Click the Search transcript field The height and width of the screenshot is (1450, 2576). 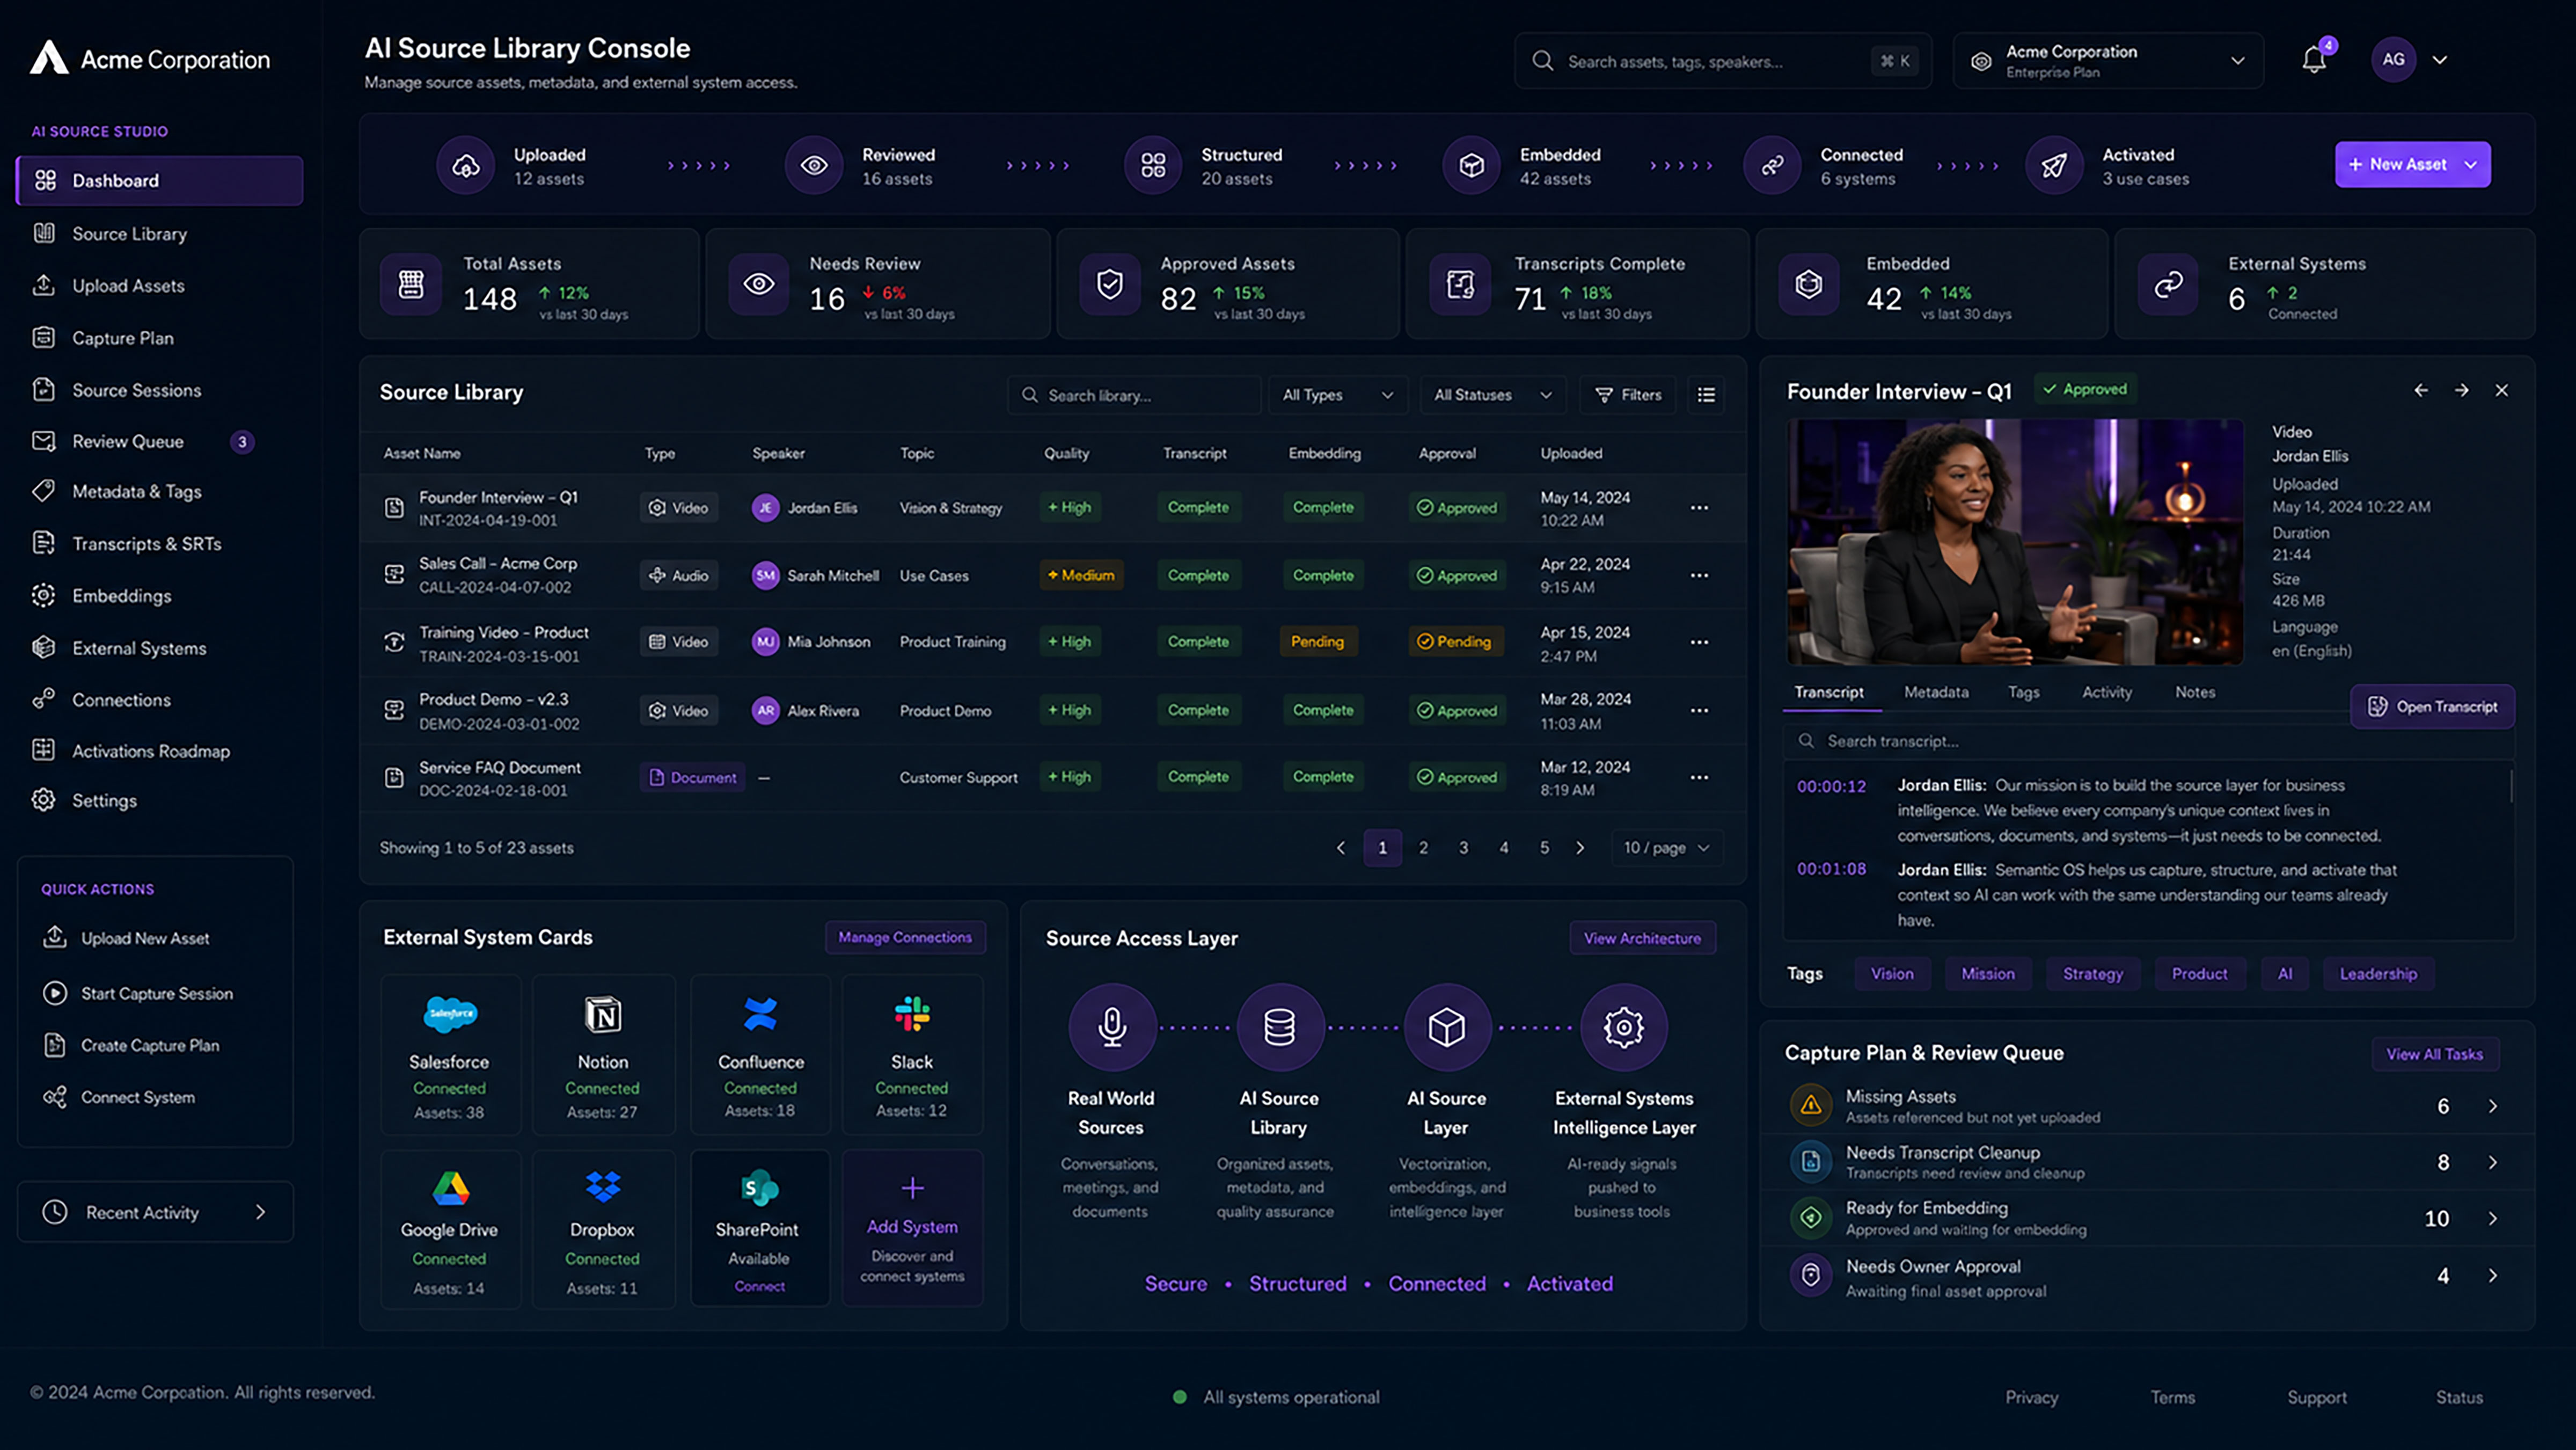[2148, 741]
